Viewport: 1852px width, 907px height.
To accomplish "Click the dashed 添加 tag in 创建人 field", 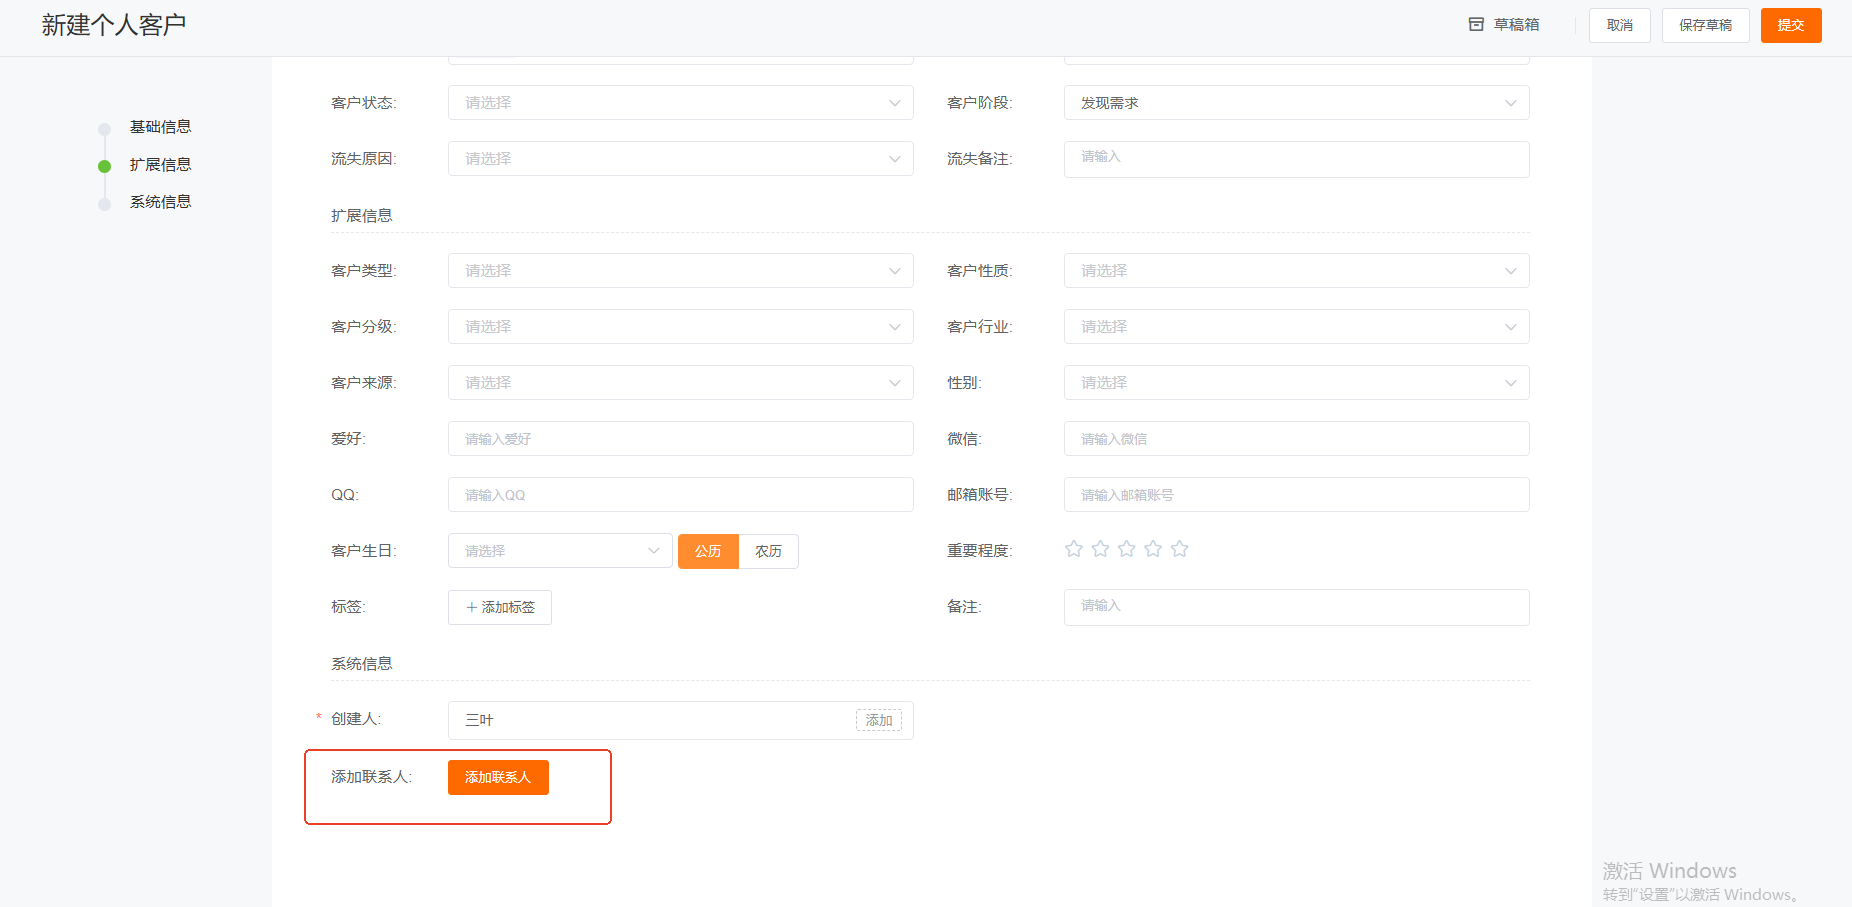I will tap(878, 720).
